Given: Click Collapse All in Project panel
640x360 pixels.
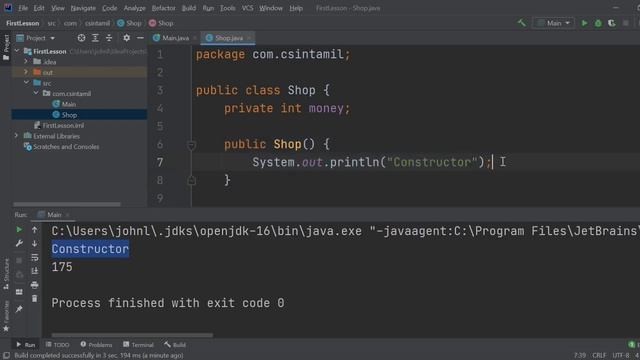Looking at the screenshot, I should point(109,38).
